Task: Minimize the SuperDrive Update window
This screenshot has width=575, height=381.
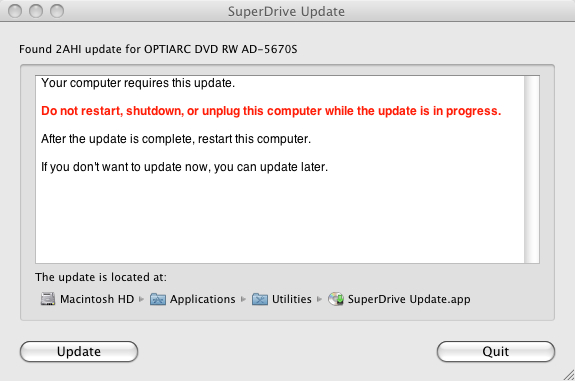Action: (x=36, y=11)
